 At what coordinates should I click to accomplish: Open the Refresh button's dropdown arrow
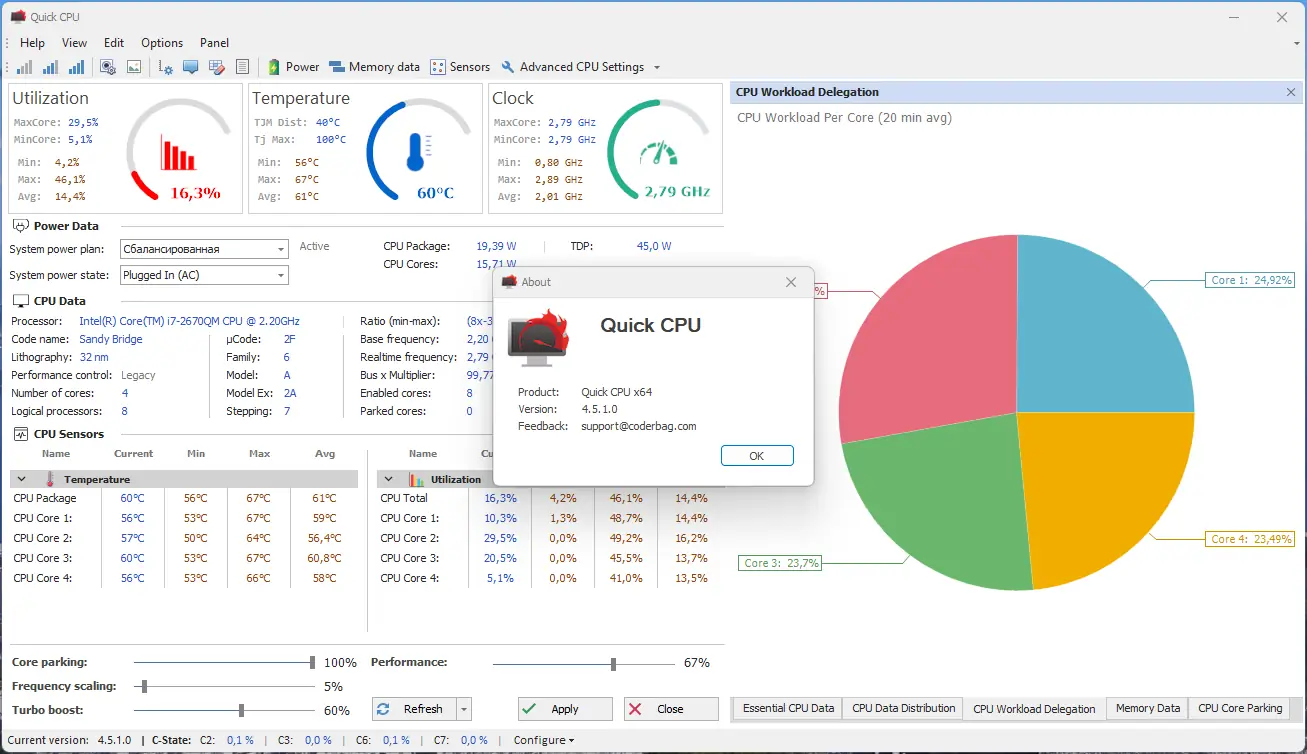pos(463,709)
